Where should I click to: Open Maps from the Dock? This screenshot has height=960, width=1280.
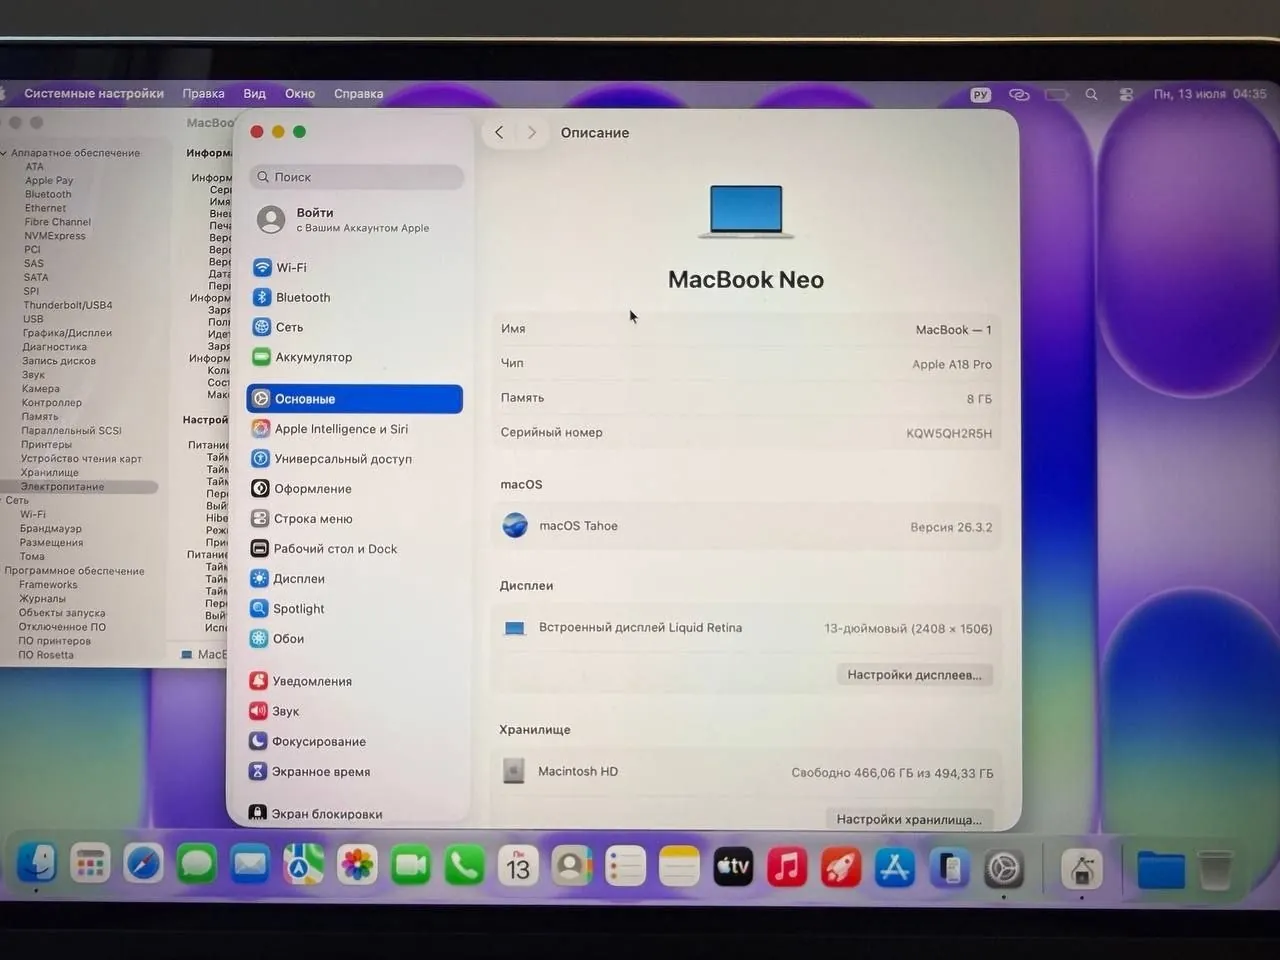click(x=303, y=865)
